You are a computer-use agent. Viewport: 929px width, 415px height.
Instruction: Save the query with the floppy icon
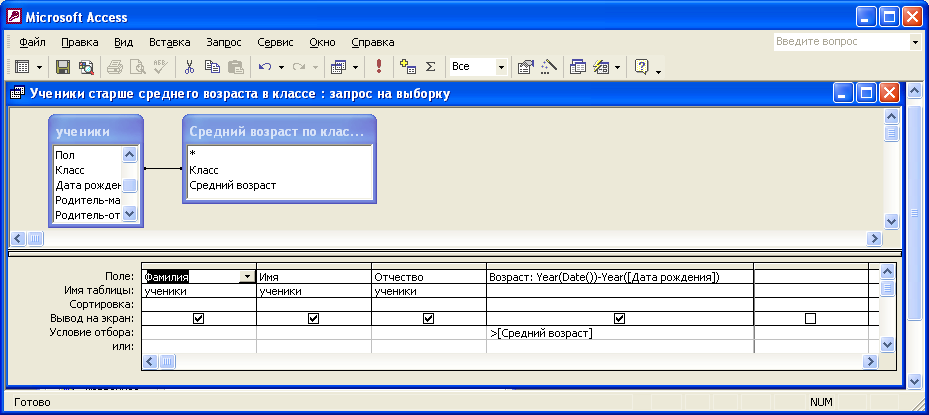[x=63, y=67]
